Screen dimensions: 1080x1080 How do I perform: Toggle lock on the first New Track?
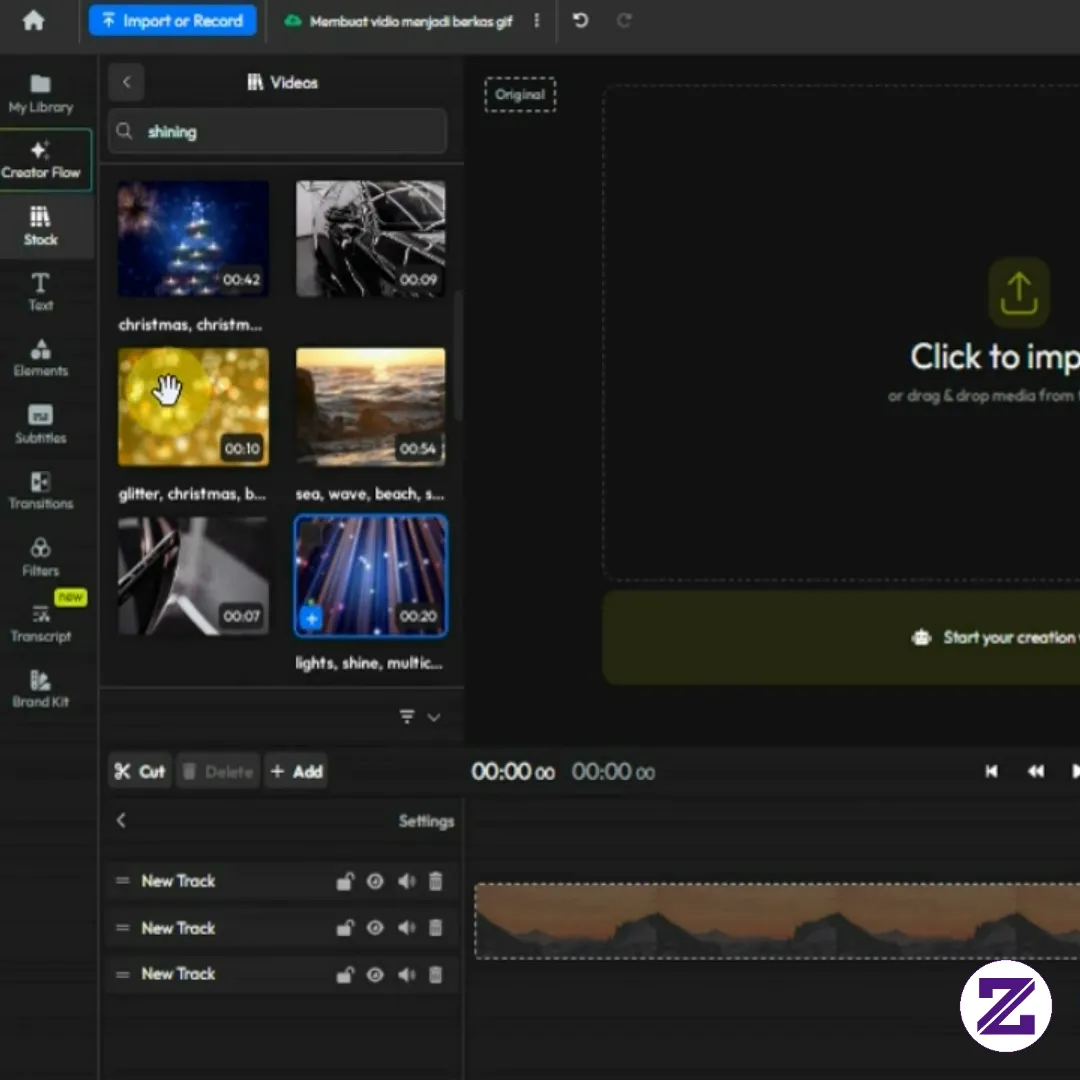pos(345,881)
